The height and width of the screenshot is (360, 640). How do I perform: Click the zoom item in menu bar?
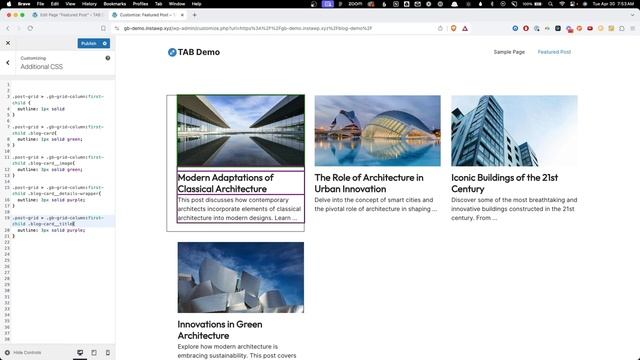point(355,4)
